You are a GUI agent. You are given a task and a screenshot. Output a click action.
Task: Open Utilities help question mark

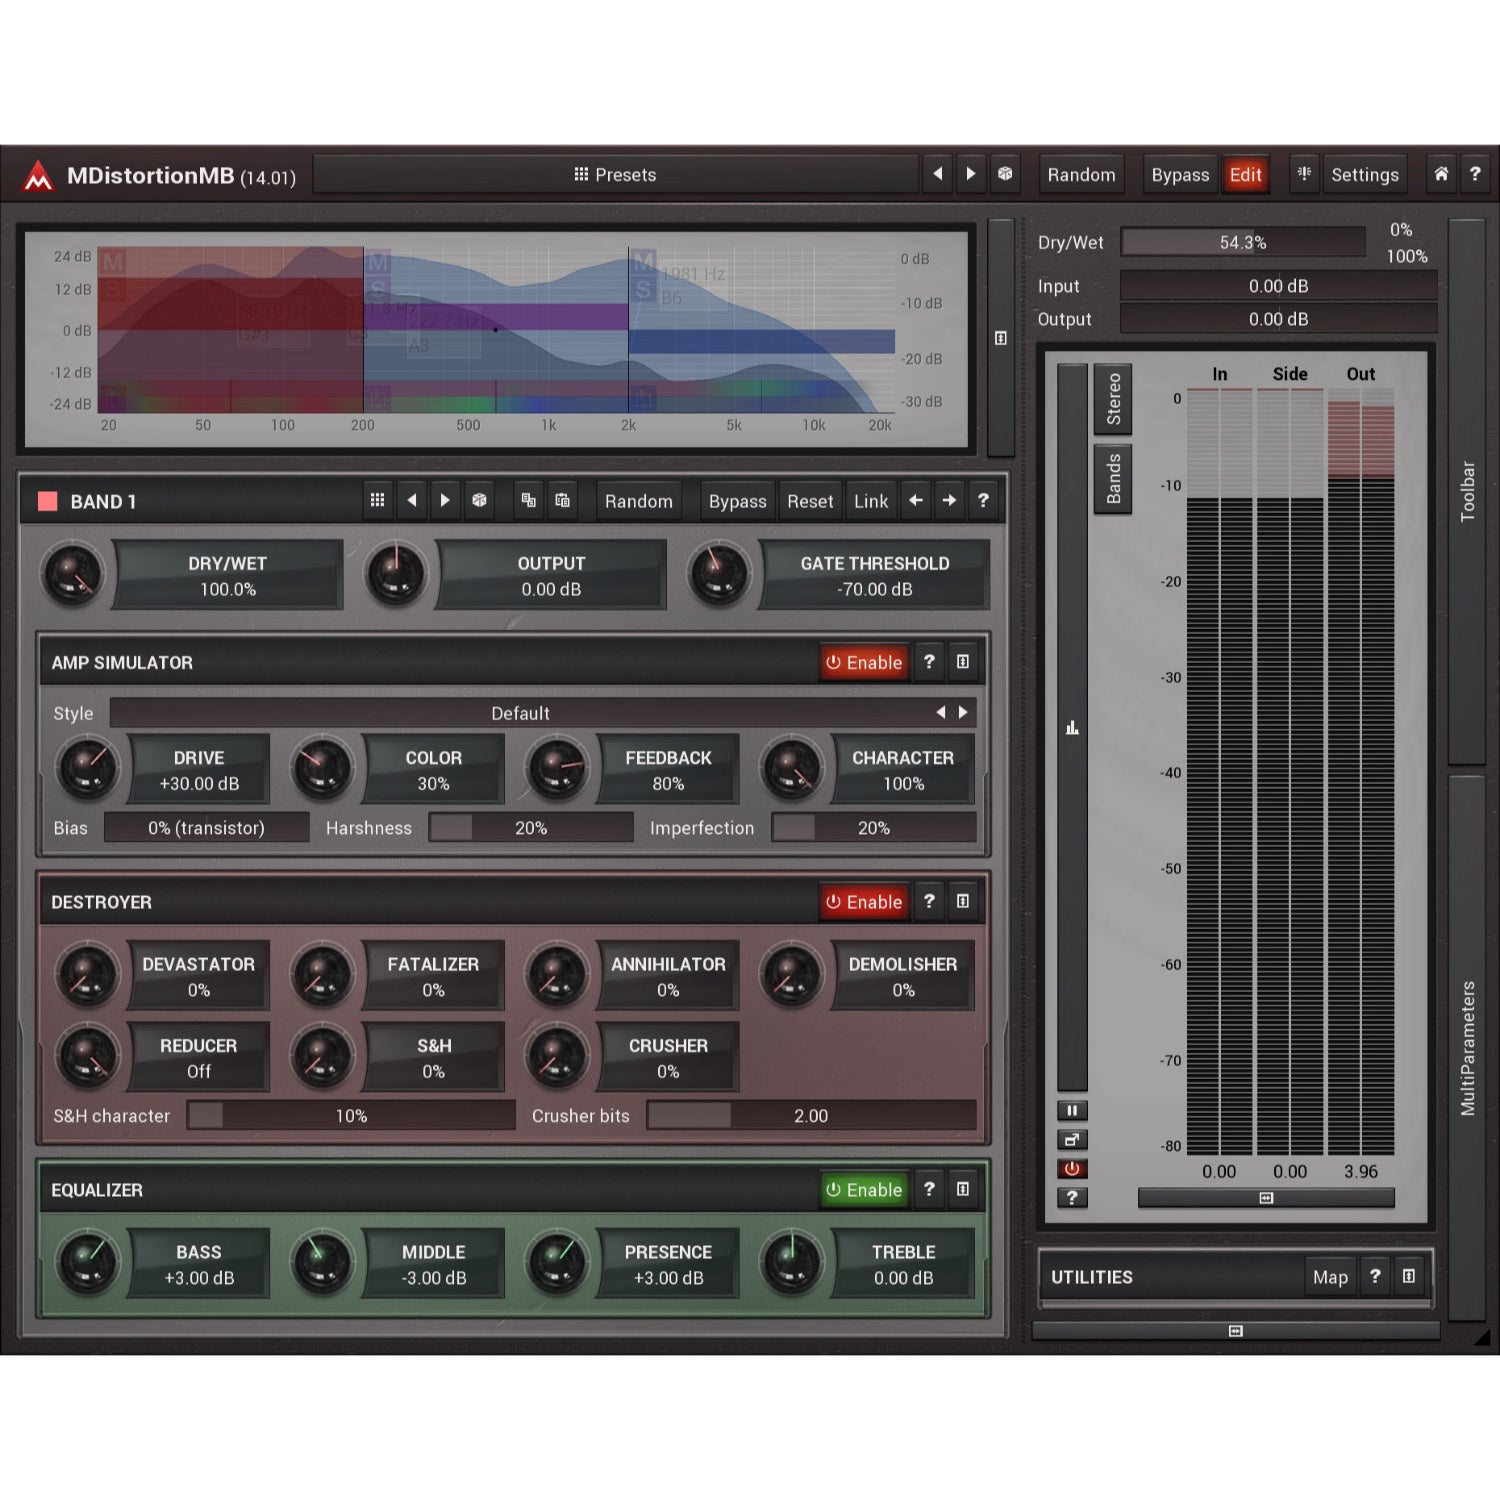tap(1375, 1276)
